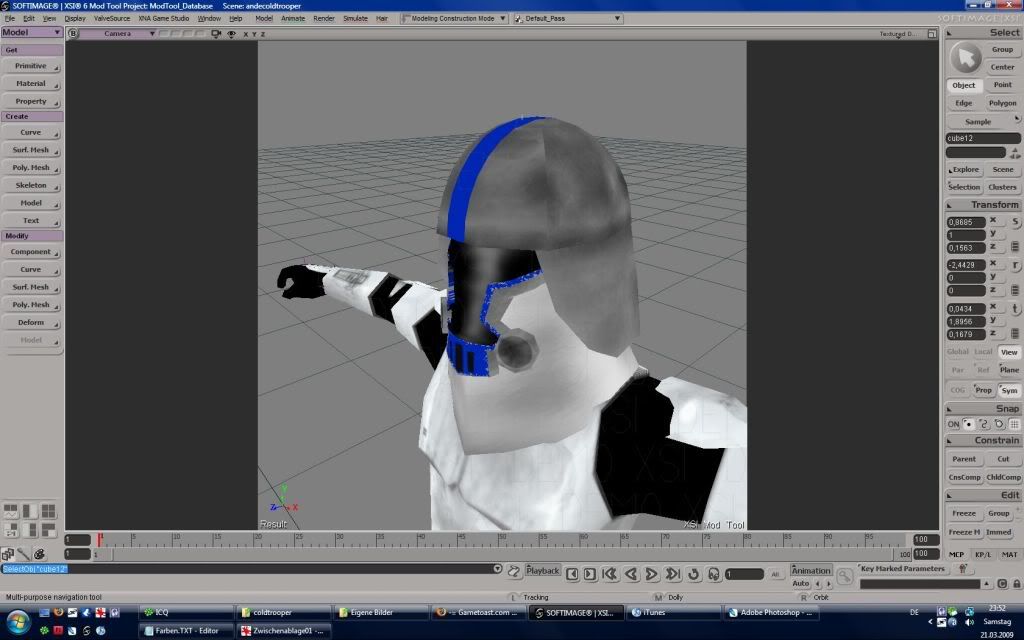Step to the previous frame
1024x640 pixels.
coord(572,573)
